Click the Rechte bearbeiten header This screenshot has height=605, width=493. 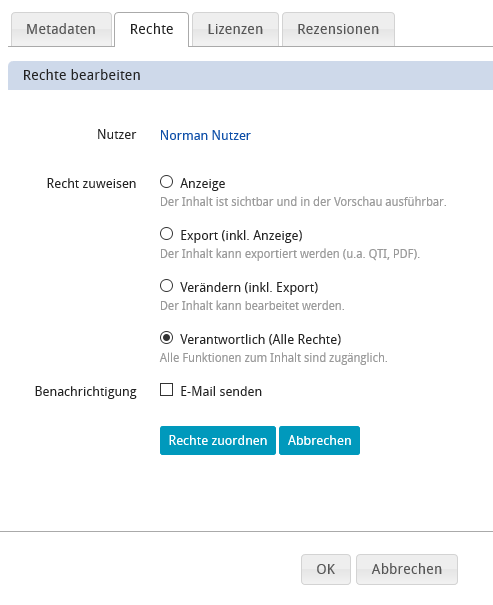pos(250,75)
